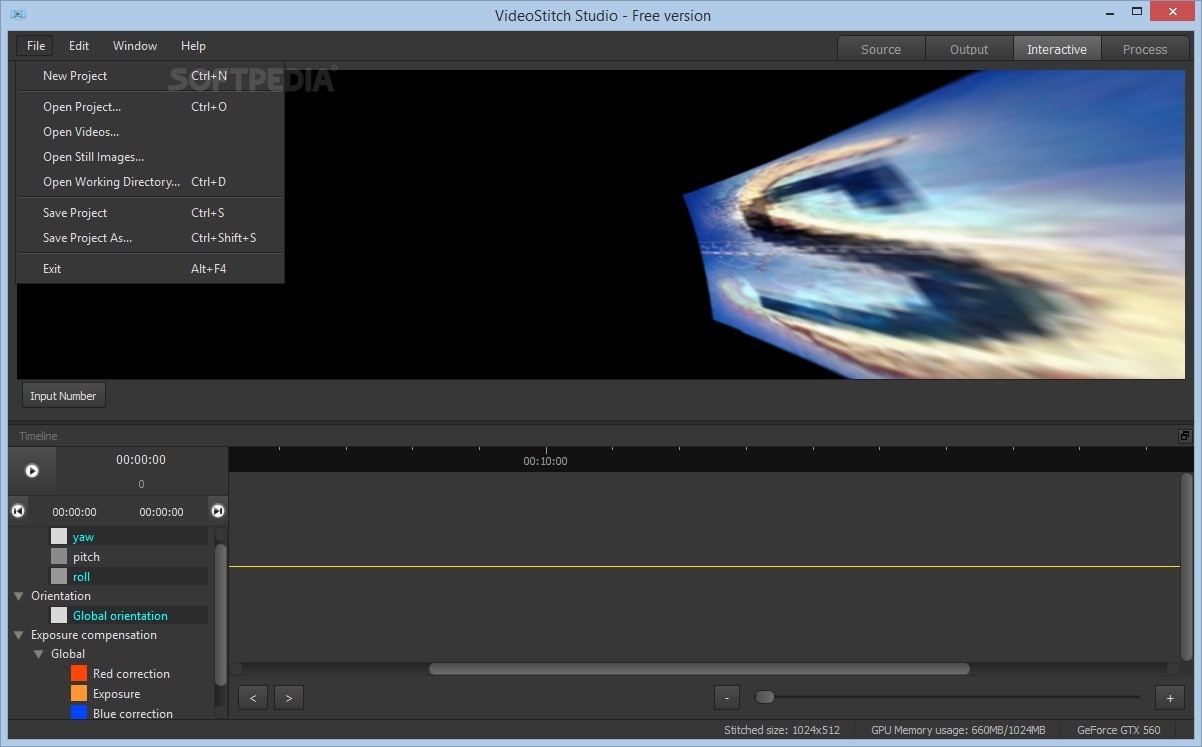The image size is (1202, 747).
Task: Click the timeline horizontal scrollbar thumb
Action: [x=699, y=668]
